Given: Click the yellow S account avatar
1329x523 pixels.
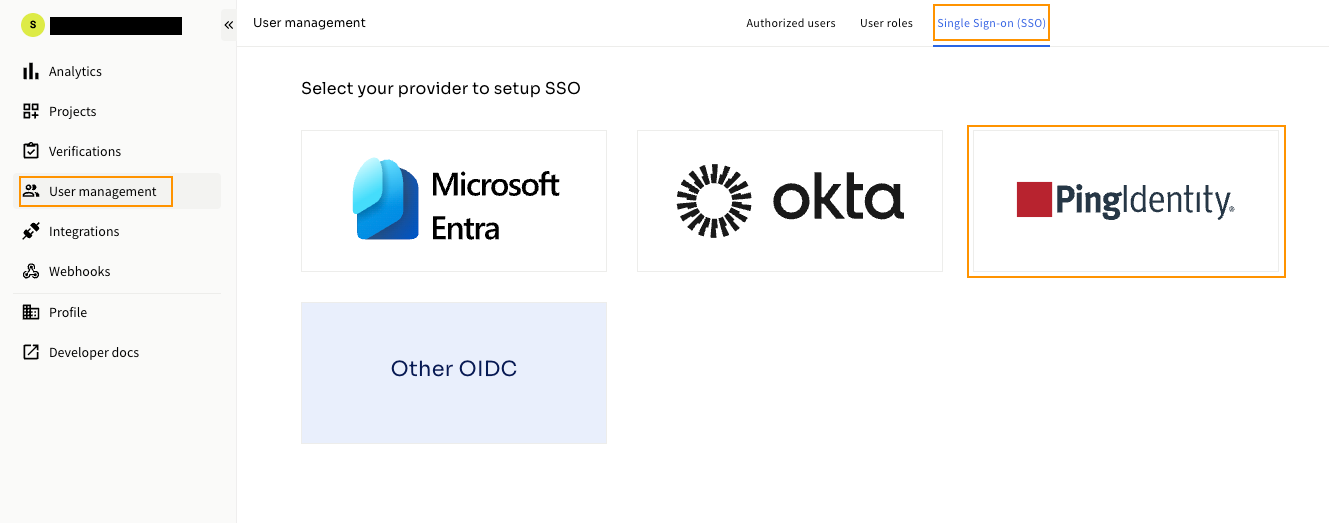Looking at the screenshot, I should click(33, 25).
